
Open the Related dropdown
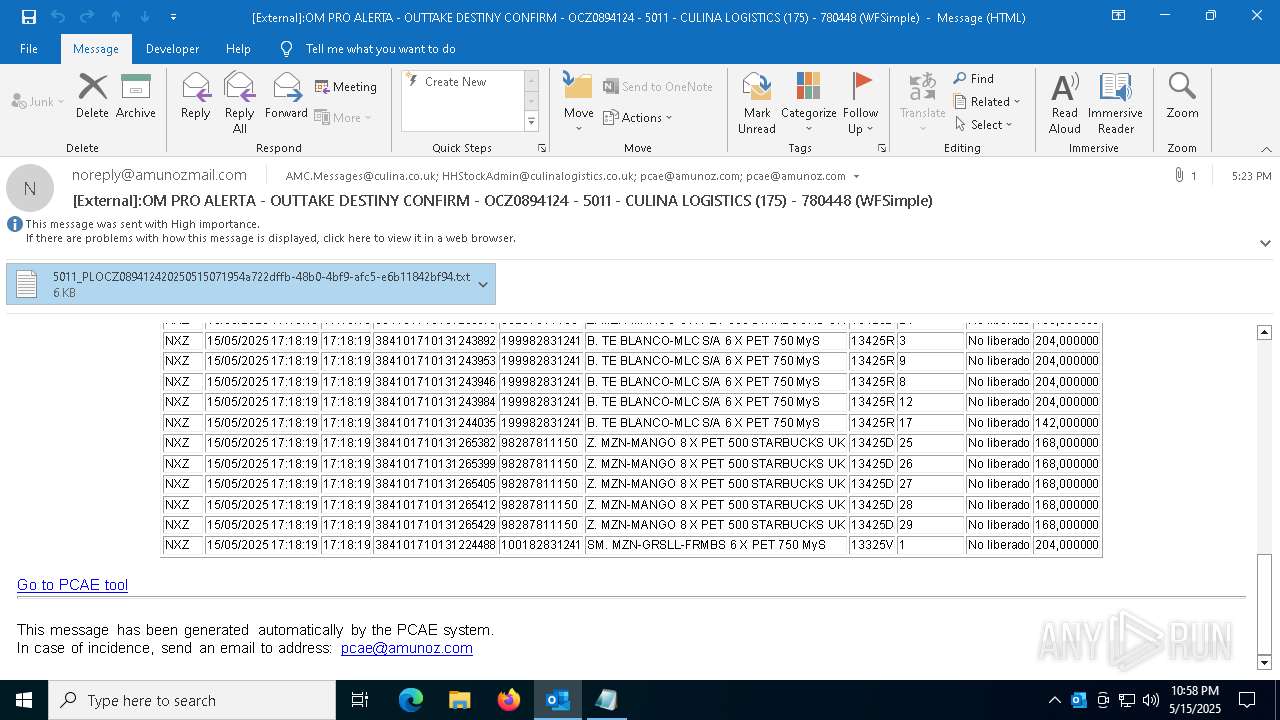[988, 102]
